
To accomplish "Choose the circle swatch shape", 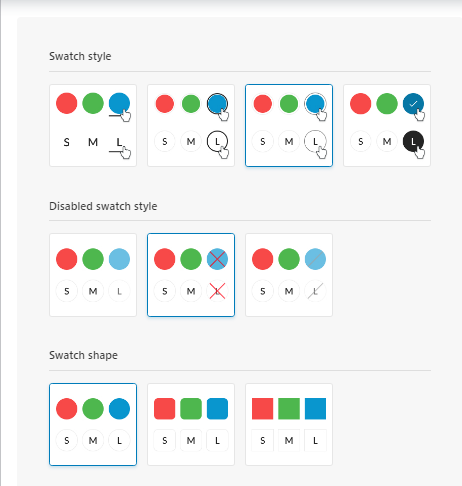I will tap(93, 424).
